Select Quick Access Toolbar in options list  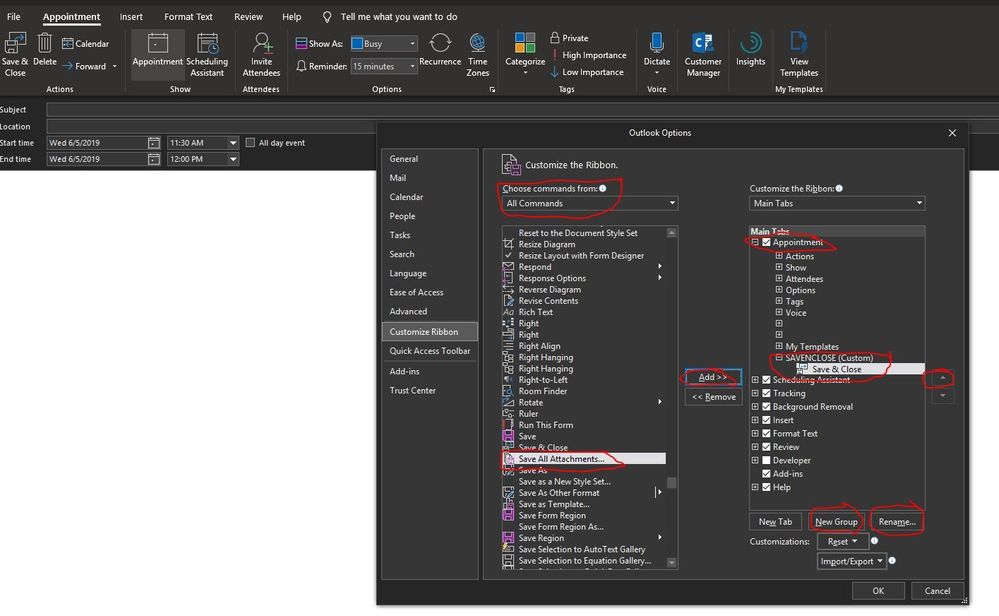pos(430,351)
